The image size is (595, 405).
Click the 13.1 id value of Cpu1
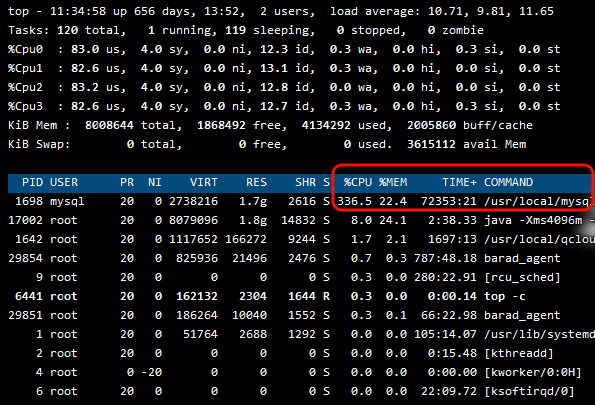click(274, 68)
